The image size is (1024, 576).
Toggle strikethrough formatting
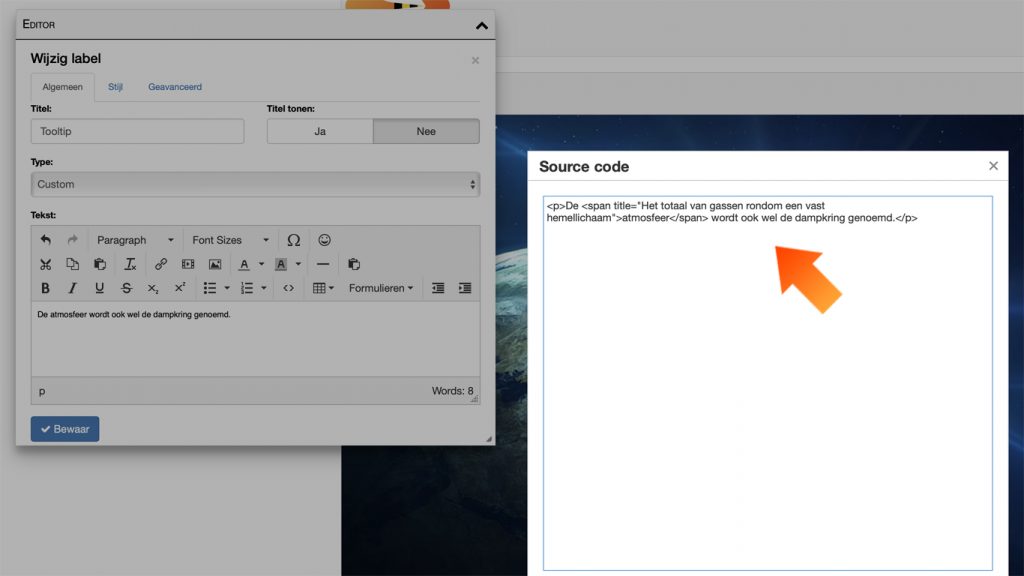127,288
